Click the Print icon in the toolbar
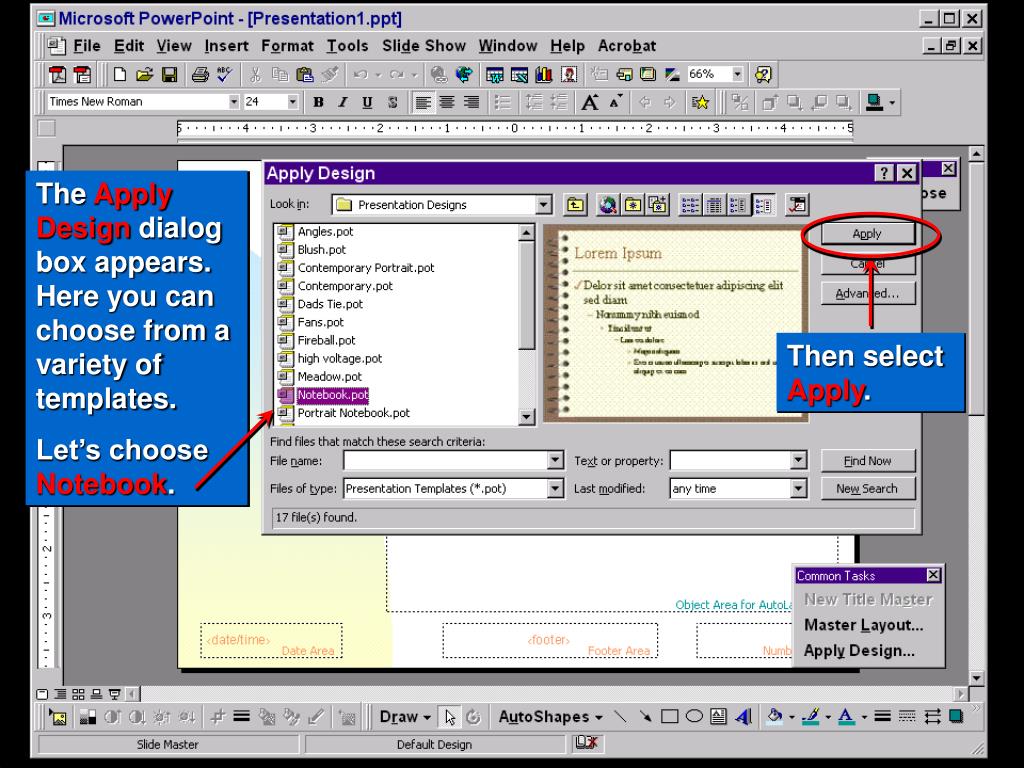Screen dimensions: 1024x768 tap(200, 74)
